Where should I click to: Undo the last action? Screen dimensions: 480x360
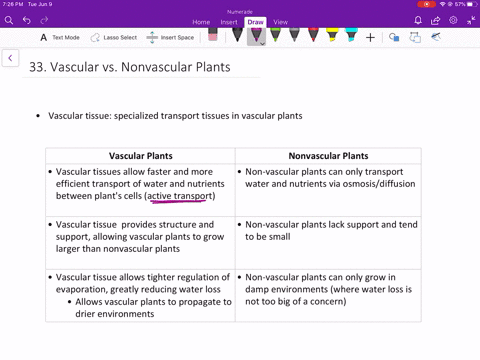point(27,21)
